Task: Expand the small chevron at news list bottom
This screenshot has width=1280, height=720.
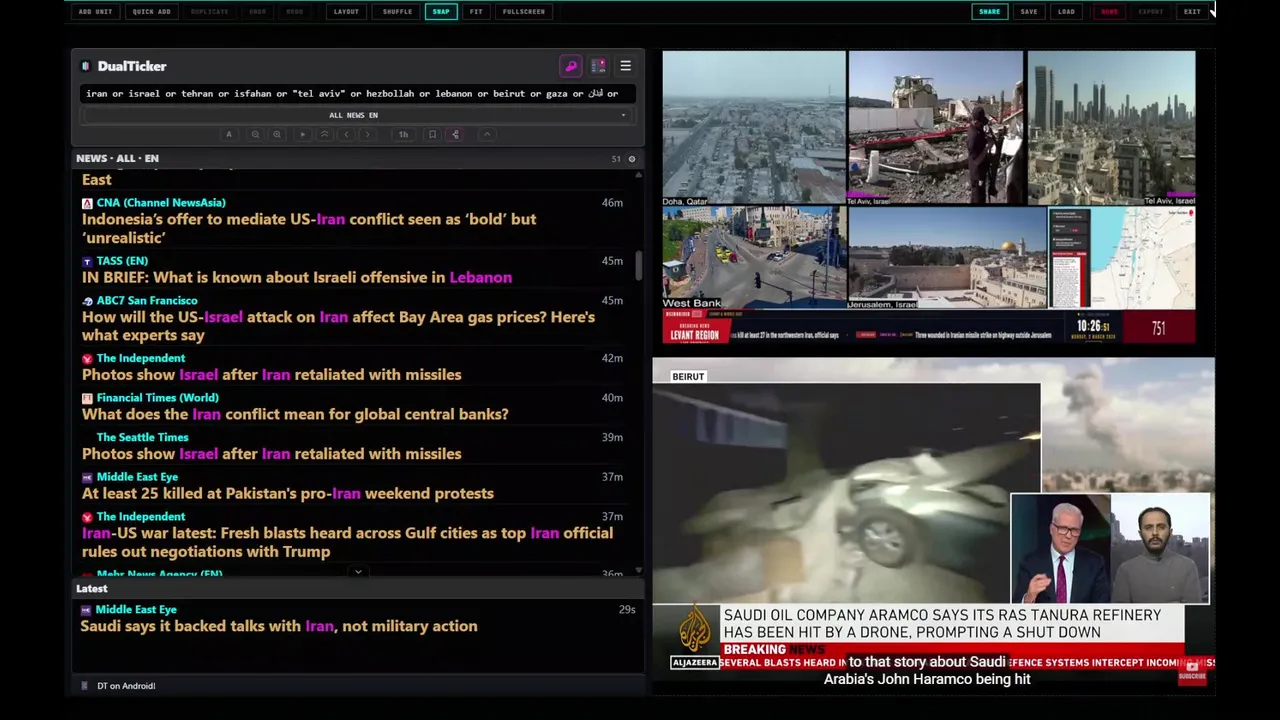Action: pyautogui.click(x=358, y=573)
